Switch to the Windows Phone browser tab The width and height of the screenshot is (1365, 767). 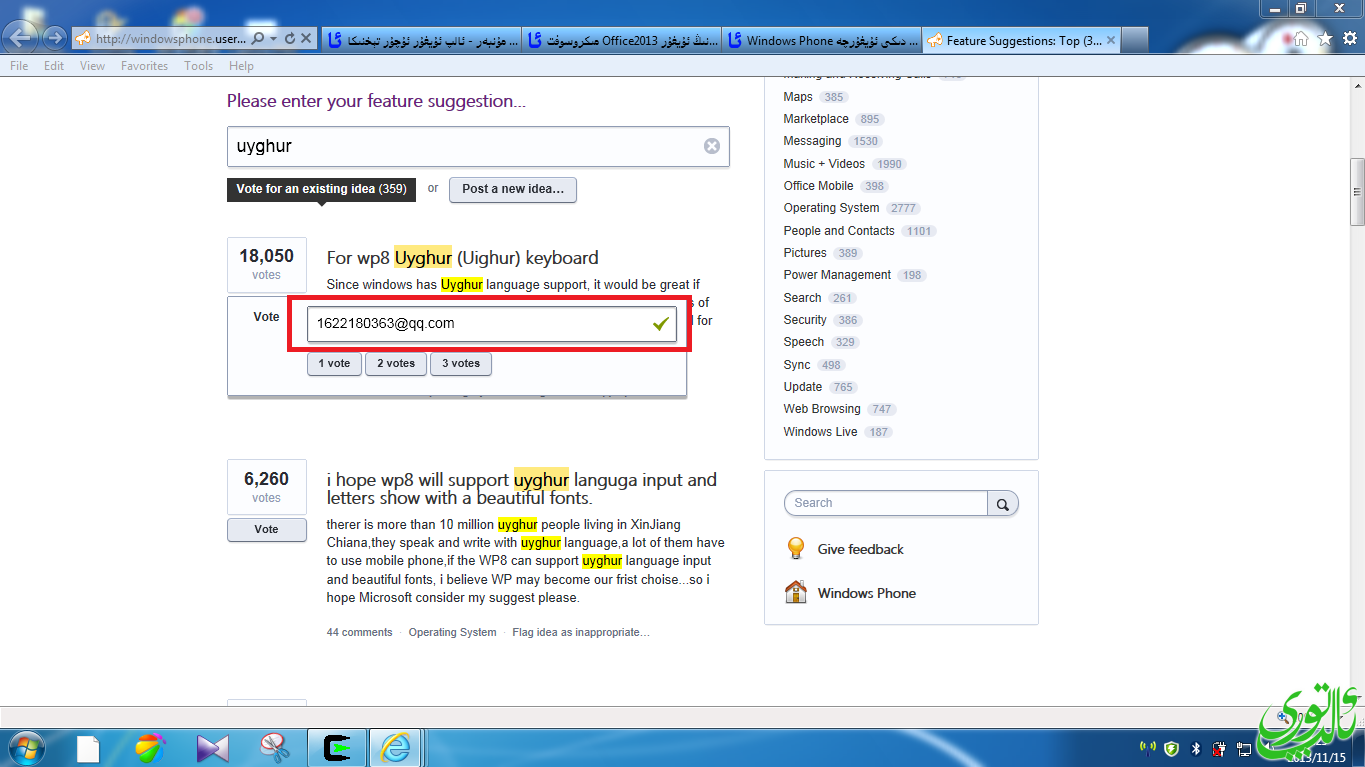pos(820,40)
